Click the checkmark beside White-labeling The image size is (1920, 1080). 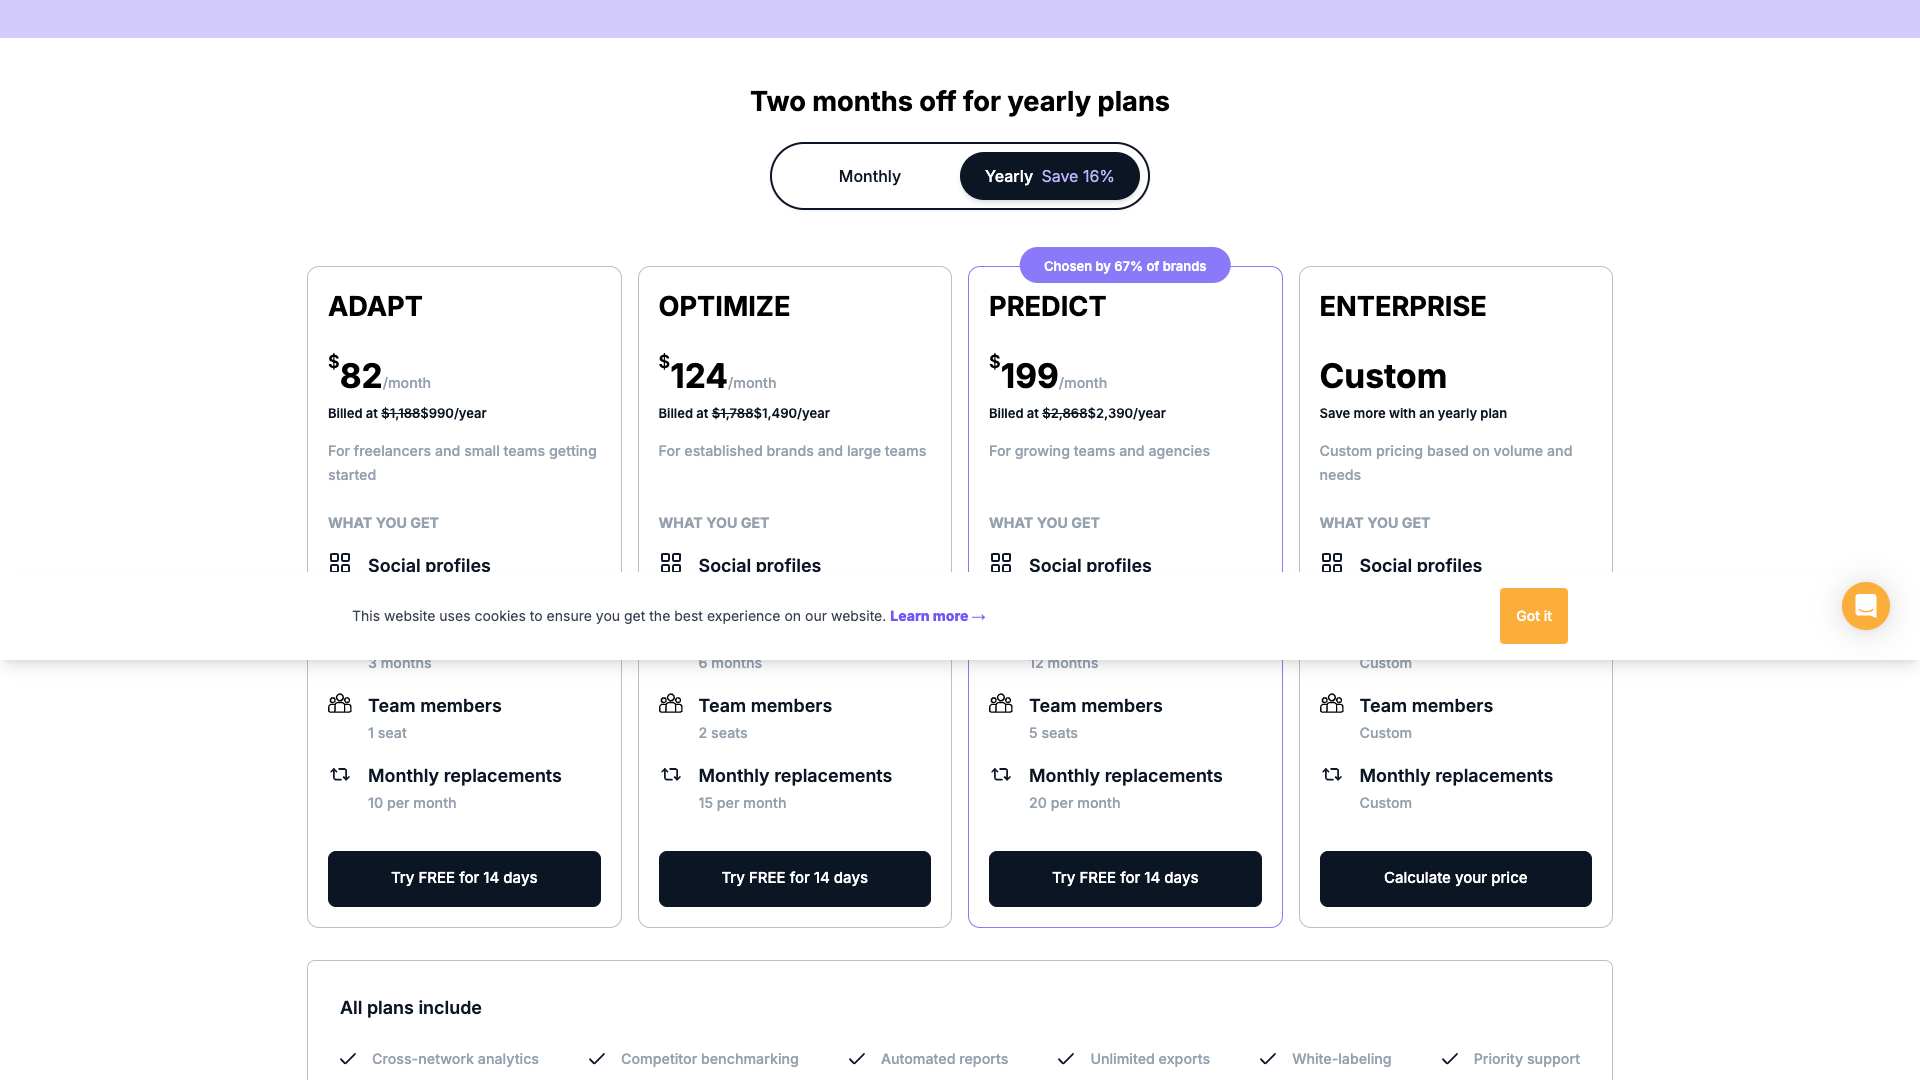coord(1267,1058)
